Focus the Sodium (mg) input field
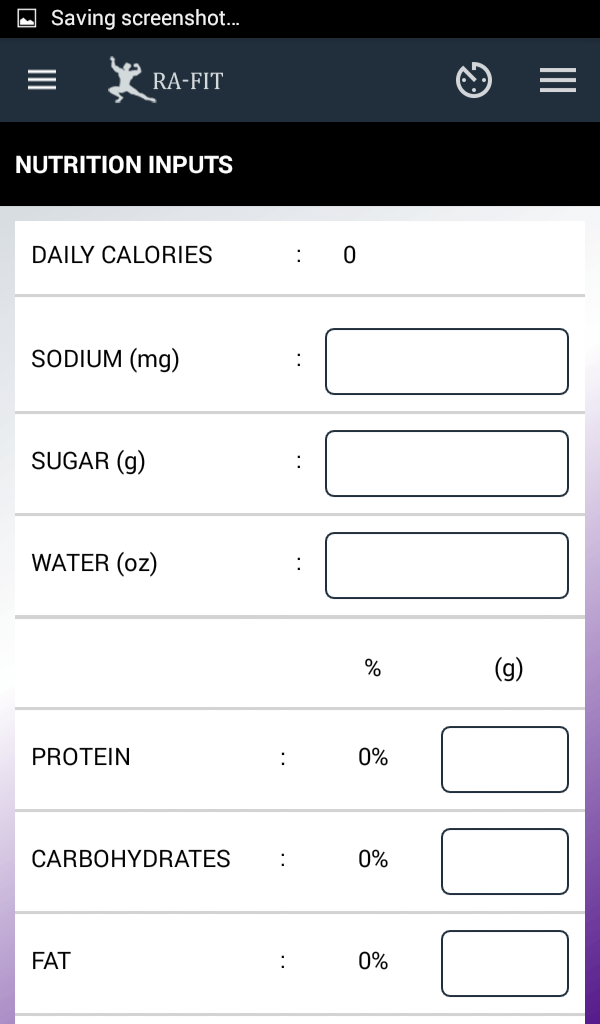600x1024 pixels. tap(447, 361)
